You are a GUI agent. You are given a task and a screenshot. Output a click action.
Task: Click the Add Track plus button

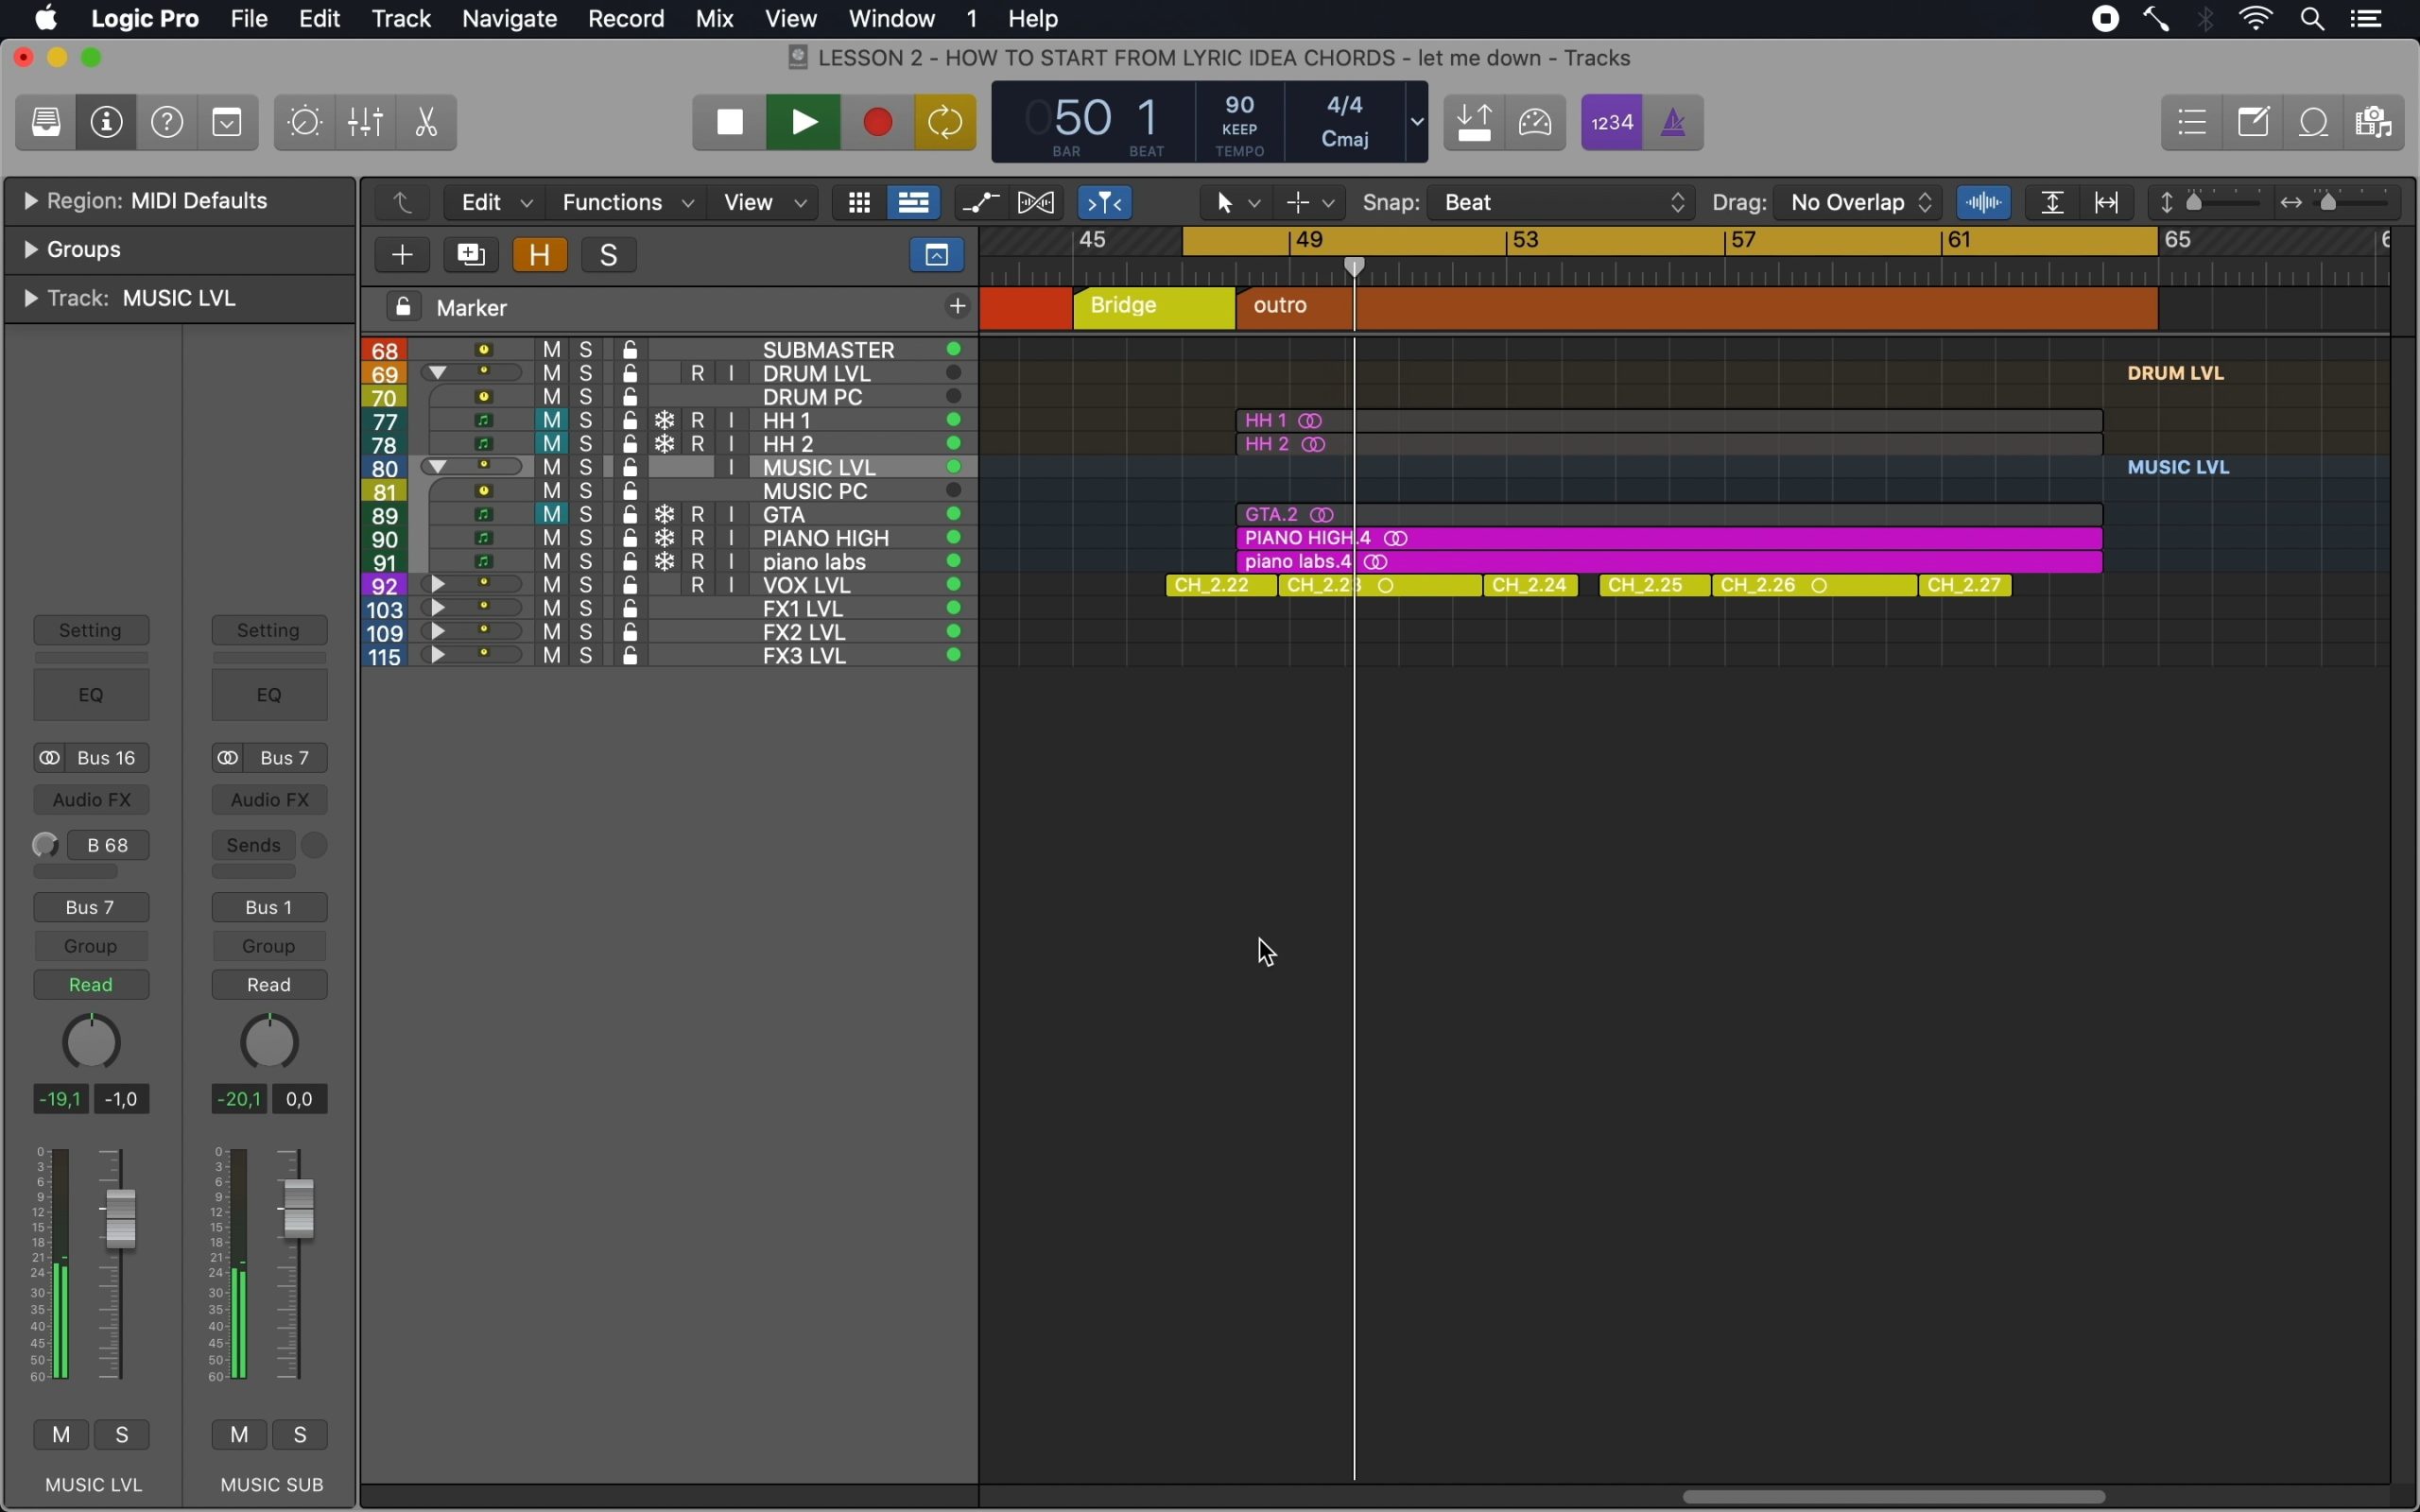tap(402, 255)
